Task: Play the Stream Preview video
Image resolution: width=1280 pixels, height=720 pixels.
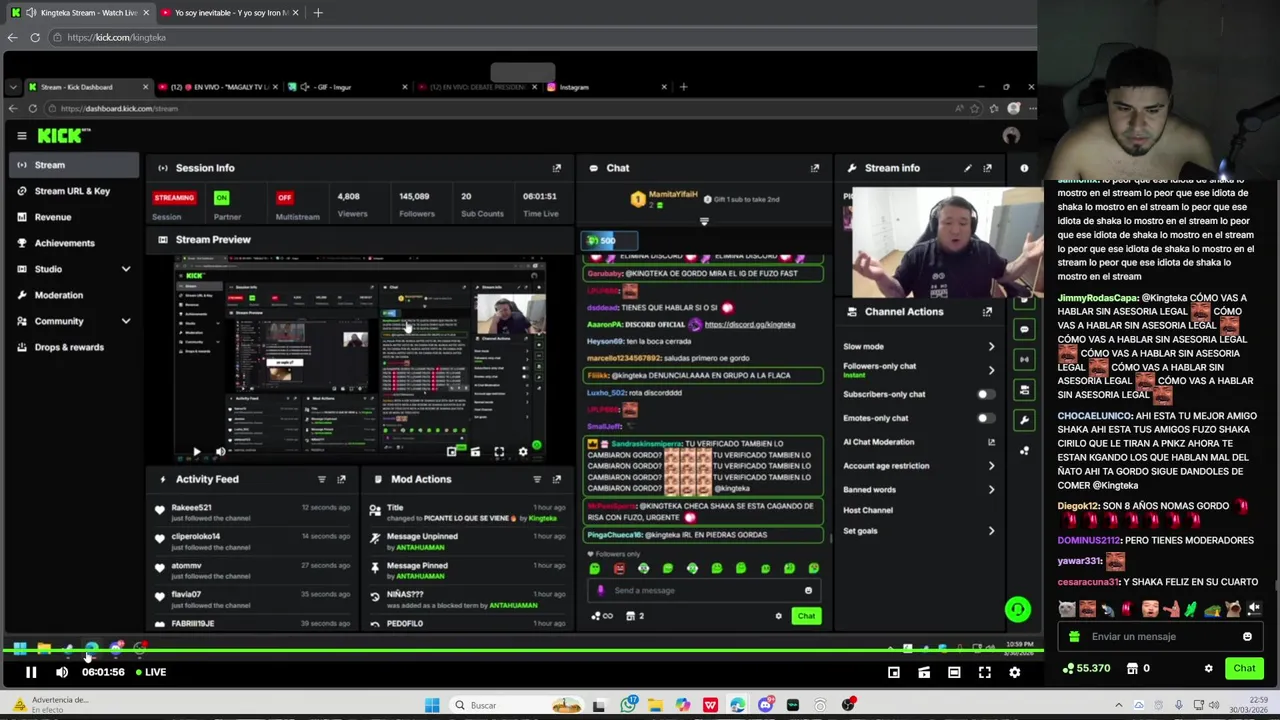Action: click(x=196, y=452)
